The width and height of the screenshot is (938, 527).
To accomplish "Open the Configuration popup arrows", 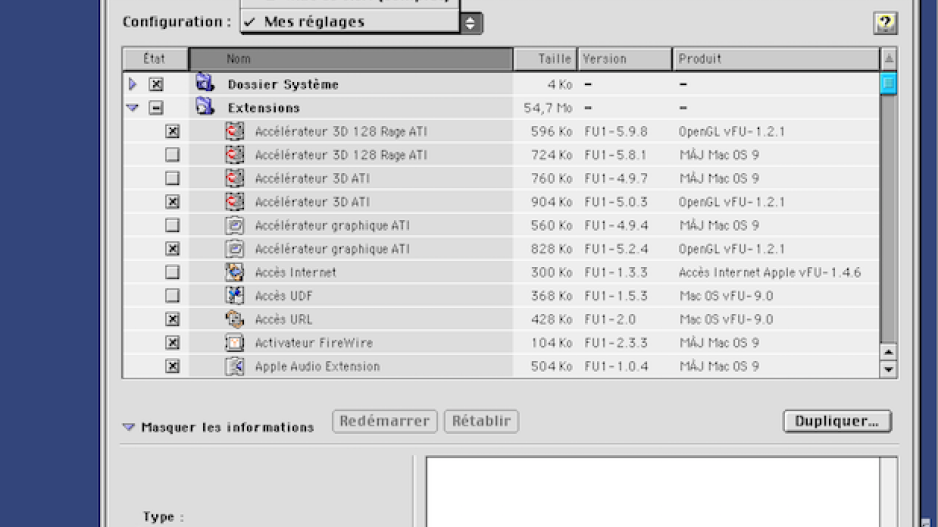I will coord(471,23).
